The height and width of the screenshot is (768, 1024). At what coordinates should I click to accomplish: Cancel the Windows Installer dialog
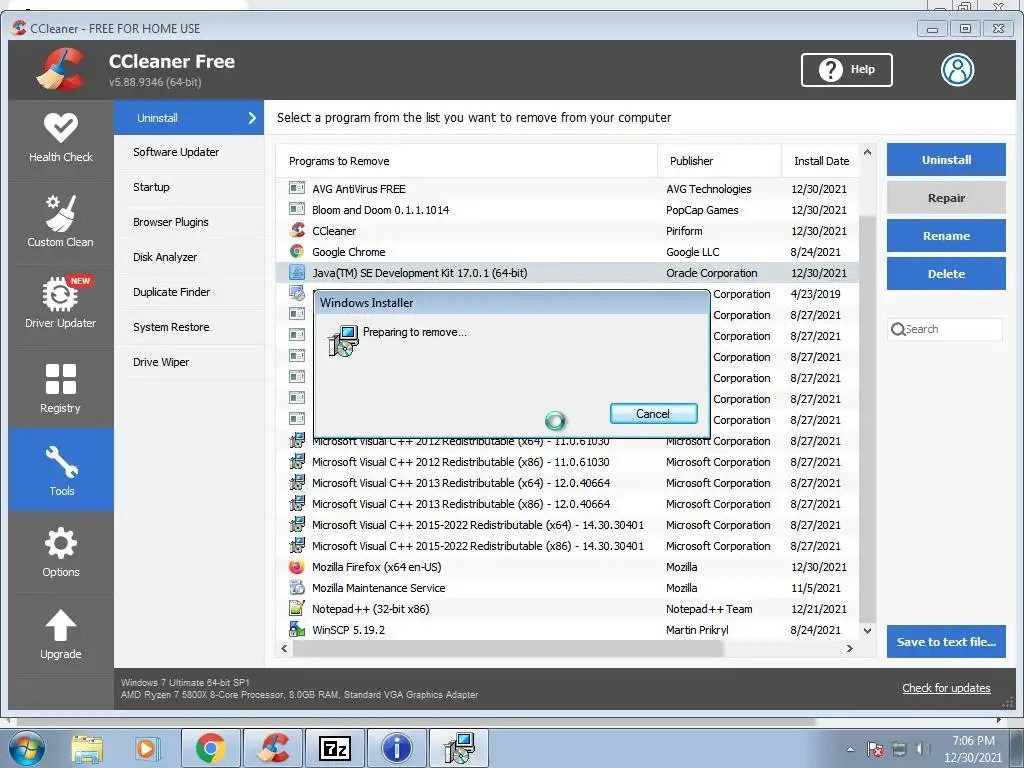653,413
